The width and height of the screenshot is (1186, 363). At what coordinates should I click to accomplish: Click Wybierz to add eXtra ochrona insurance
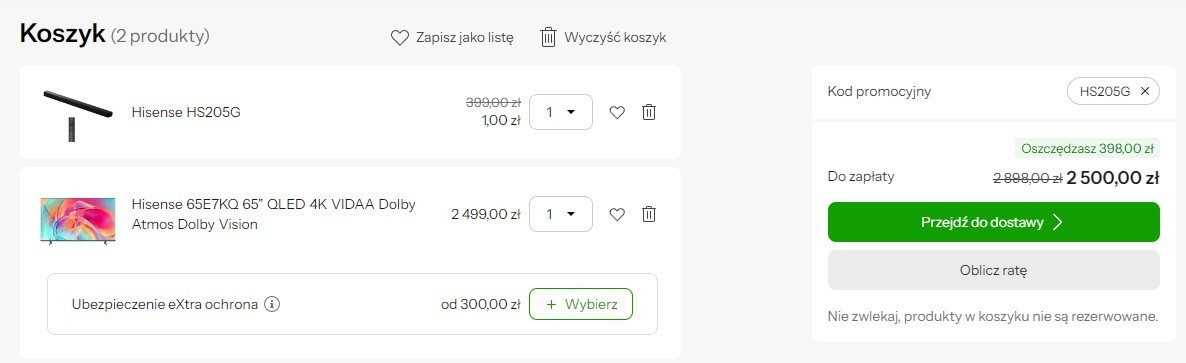click(581, 304)
